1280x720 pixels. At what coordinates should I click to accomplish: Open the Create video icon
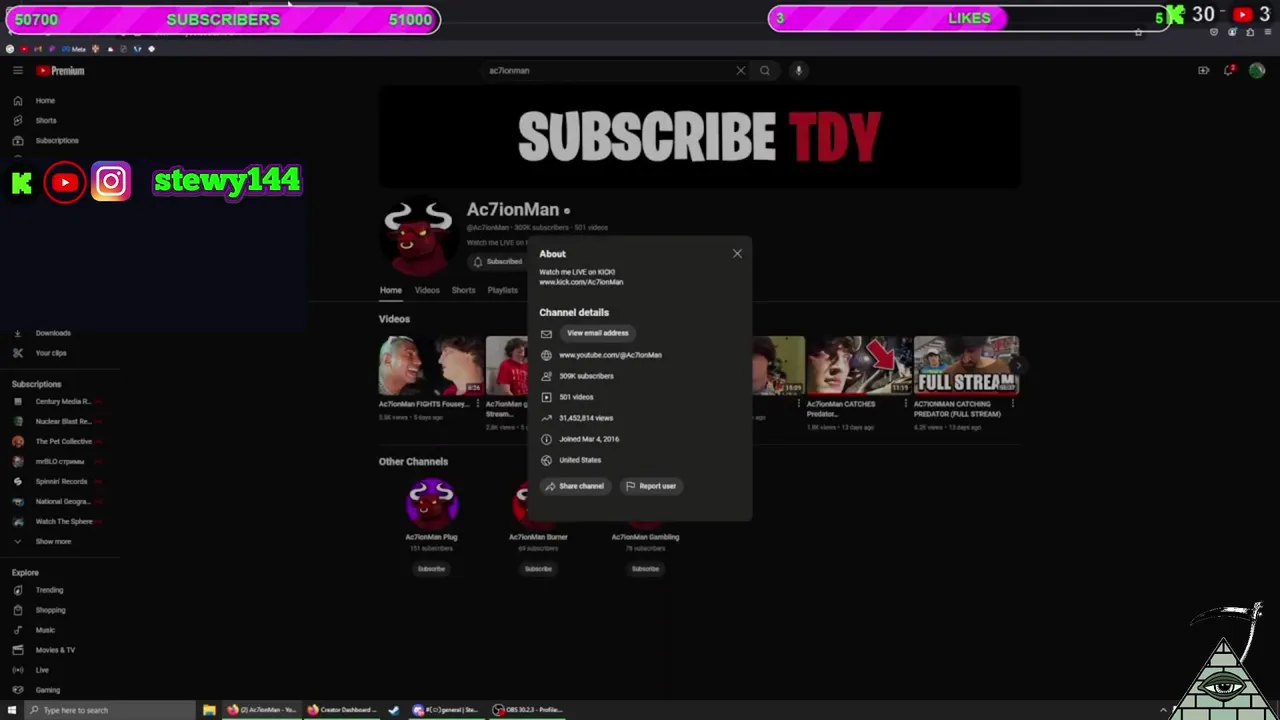[x=1203, y=71]
